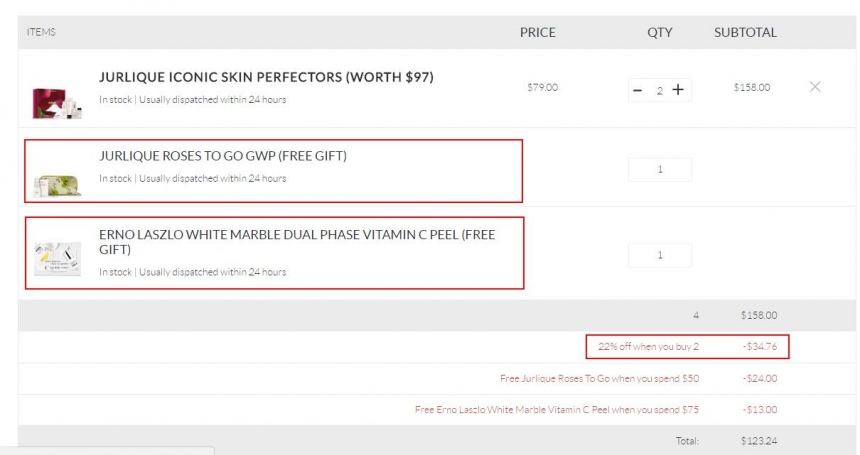This screenshot has height=455, width=860.
Task: Open Jurlique Iconic Skin Perfectors product title
Action: [x=266, y=77]
